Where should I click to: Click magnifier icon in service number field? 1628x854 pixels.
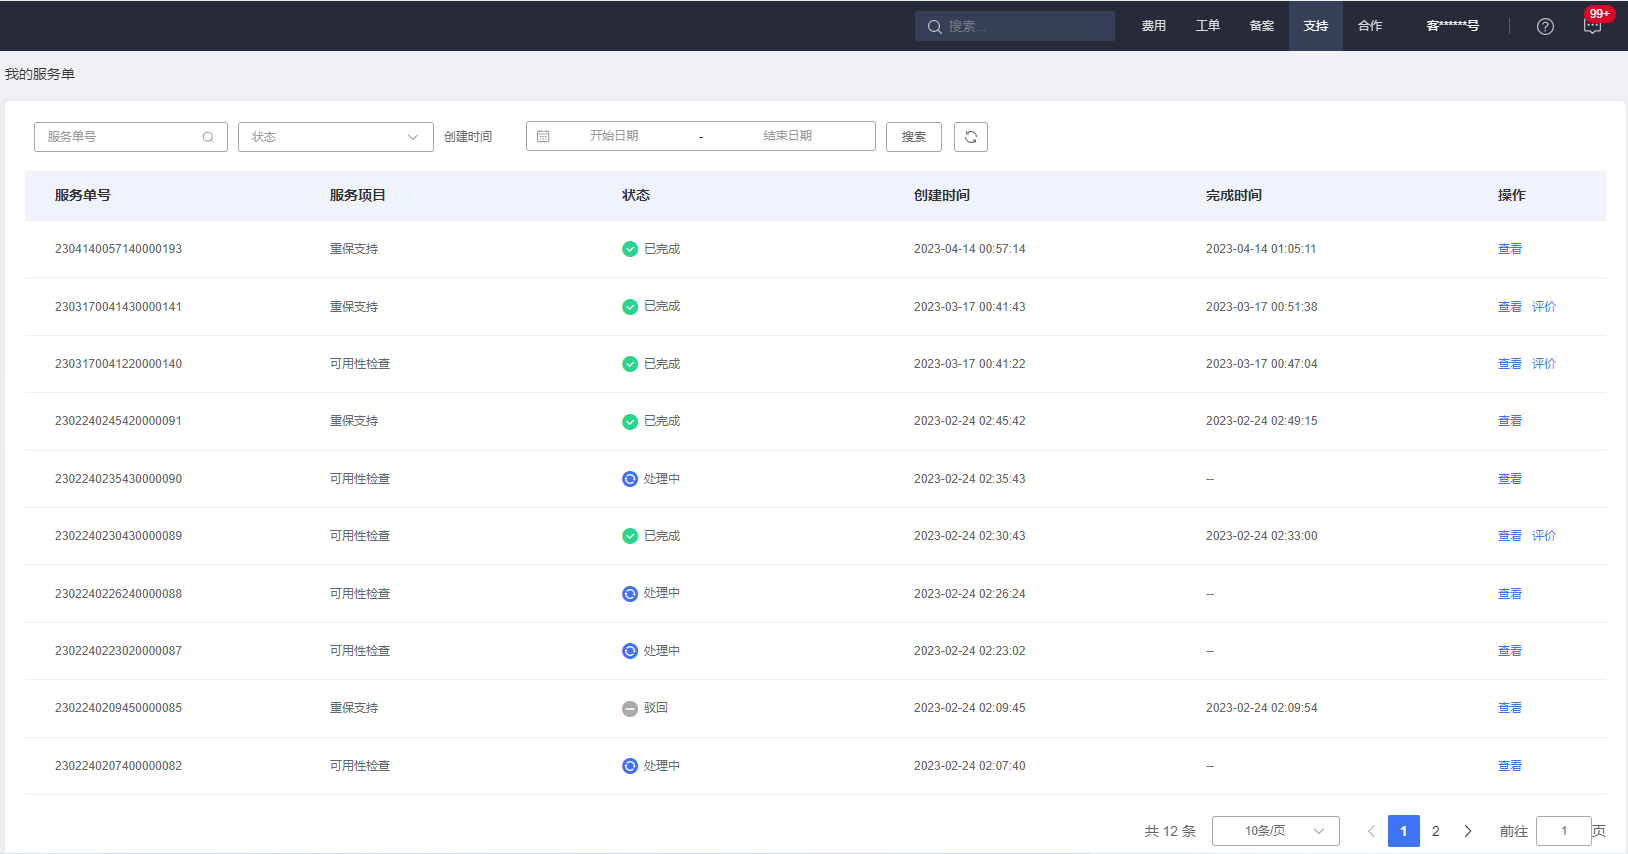[208, 137]
